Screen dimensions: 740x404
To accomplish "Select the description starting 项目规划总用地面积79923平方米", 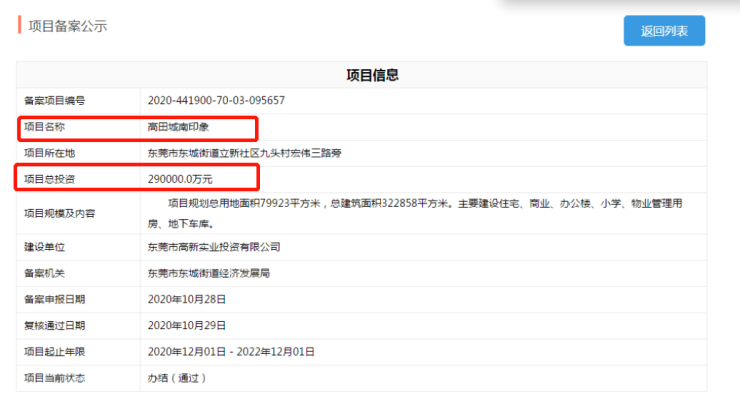I will pos(415,213).
